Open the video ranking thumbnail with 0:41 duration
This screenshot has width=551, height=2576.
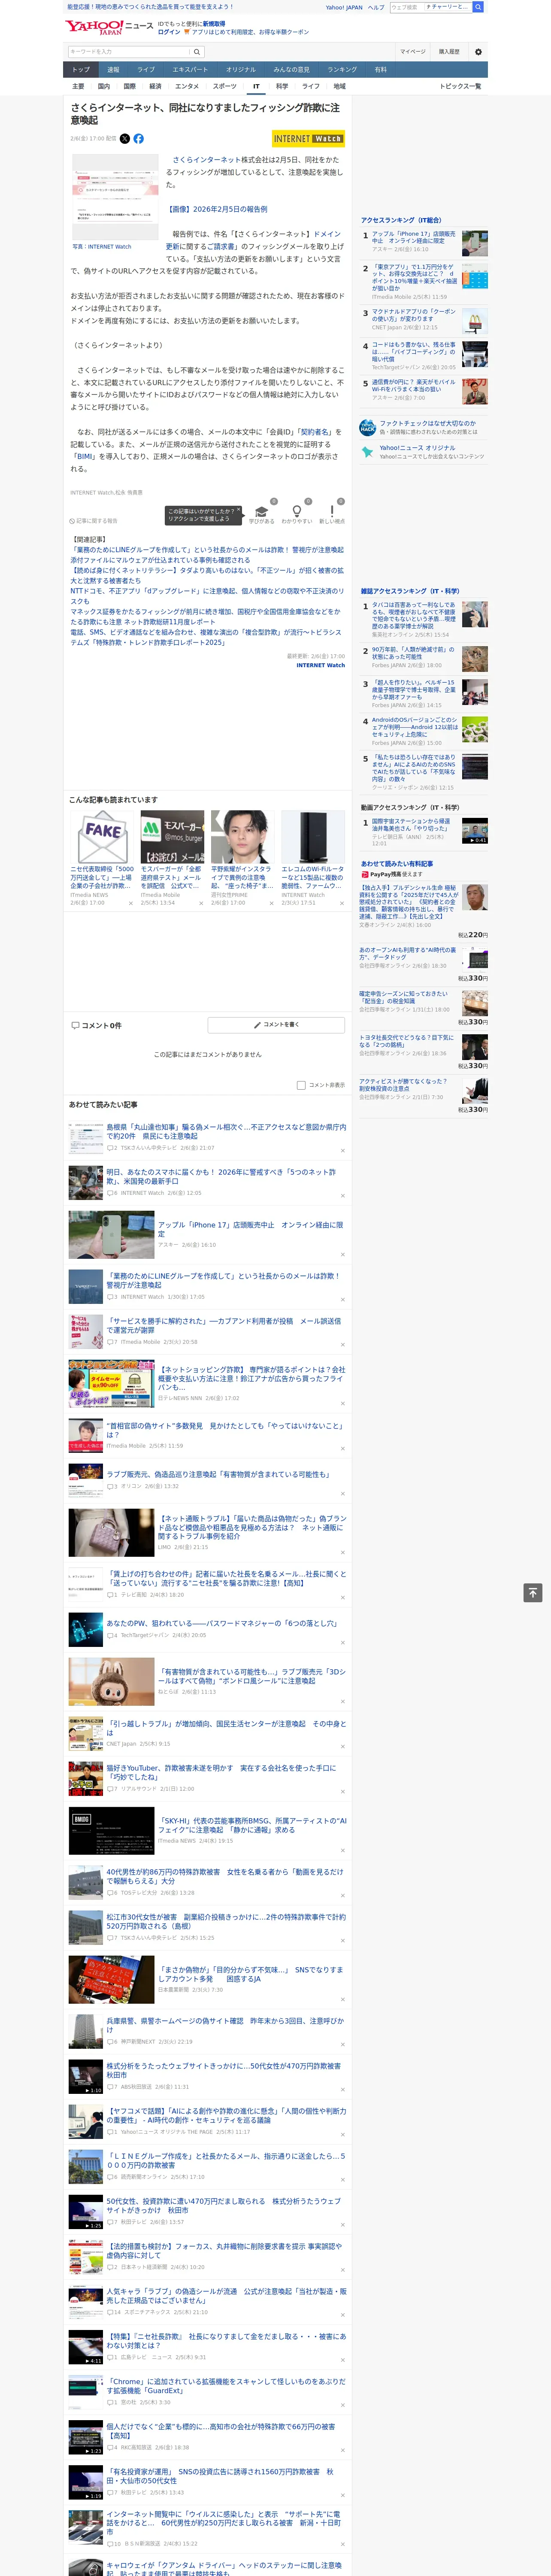click(475, 831)
